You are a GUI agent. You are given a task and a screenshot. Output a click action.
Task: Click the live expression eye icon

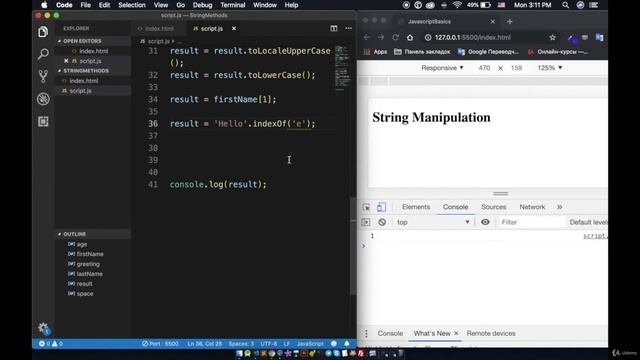485,222
